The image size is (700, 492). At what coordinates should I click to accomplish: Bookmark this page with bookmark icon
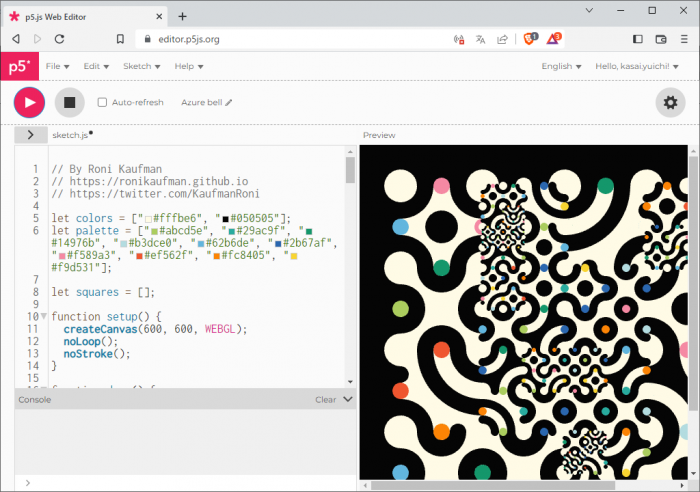pyautogui.click(x=120, y=39)
